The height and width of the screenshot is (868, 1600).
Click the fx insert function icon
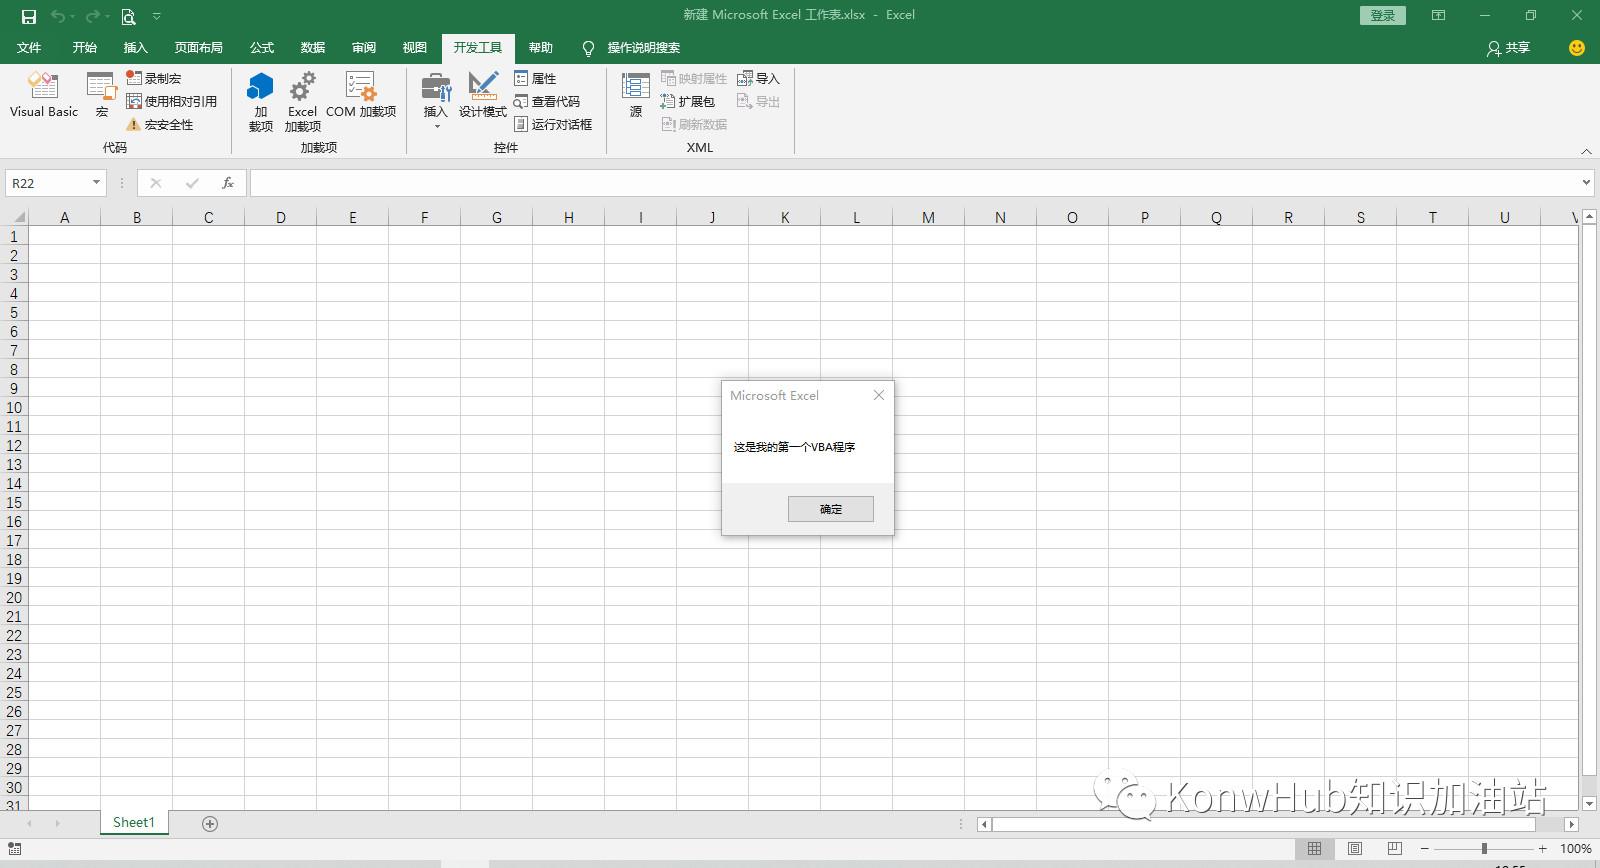click(x=228, y=183)
